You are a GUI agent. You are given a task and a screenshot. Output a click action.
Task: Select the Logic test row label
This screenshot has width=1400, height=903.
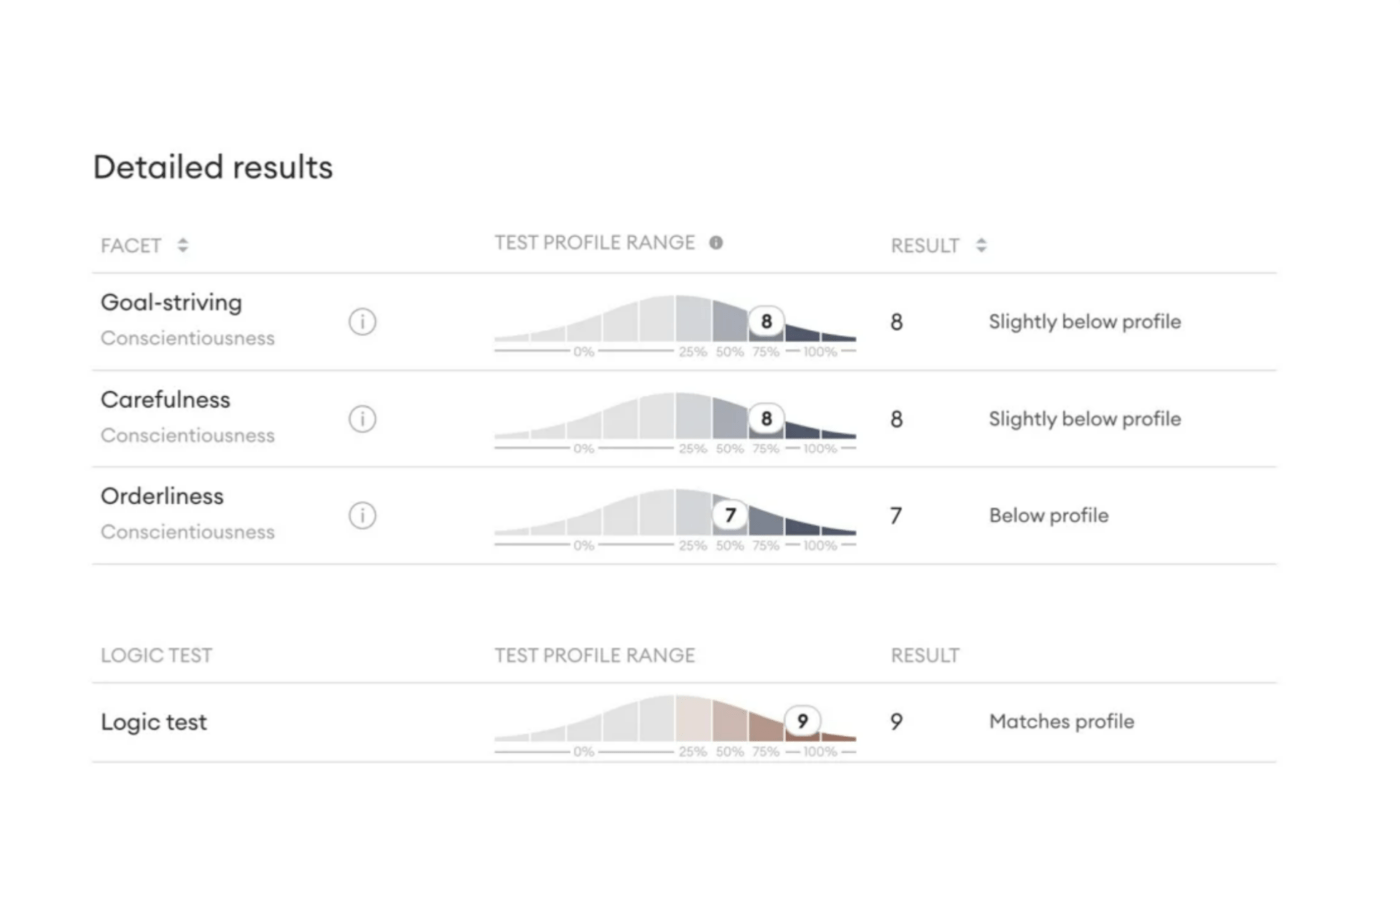pos(154,722)
